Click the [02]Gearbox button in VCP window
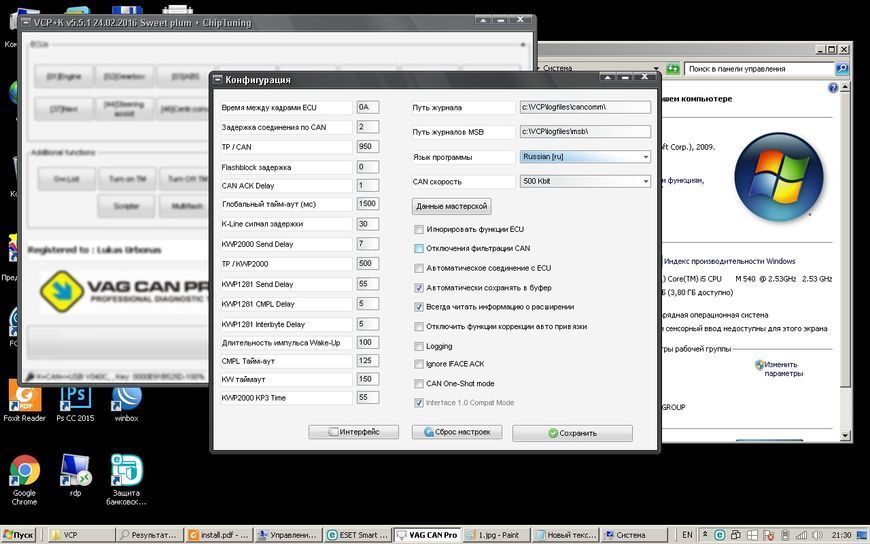 tap(124, 77)
